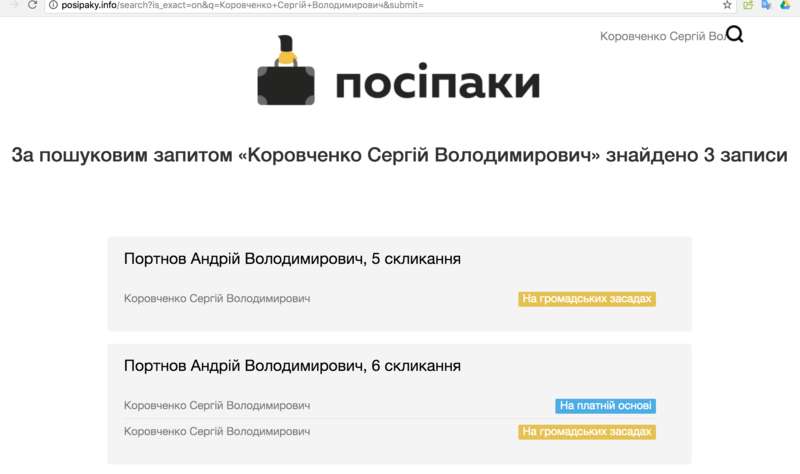This screenshot has width=800, height=474.
Task: Select the last Коровченко row in the 6 скликання card
Action: [x=390, y=432]
